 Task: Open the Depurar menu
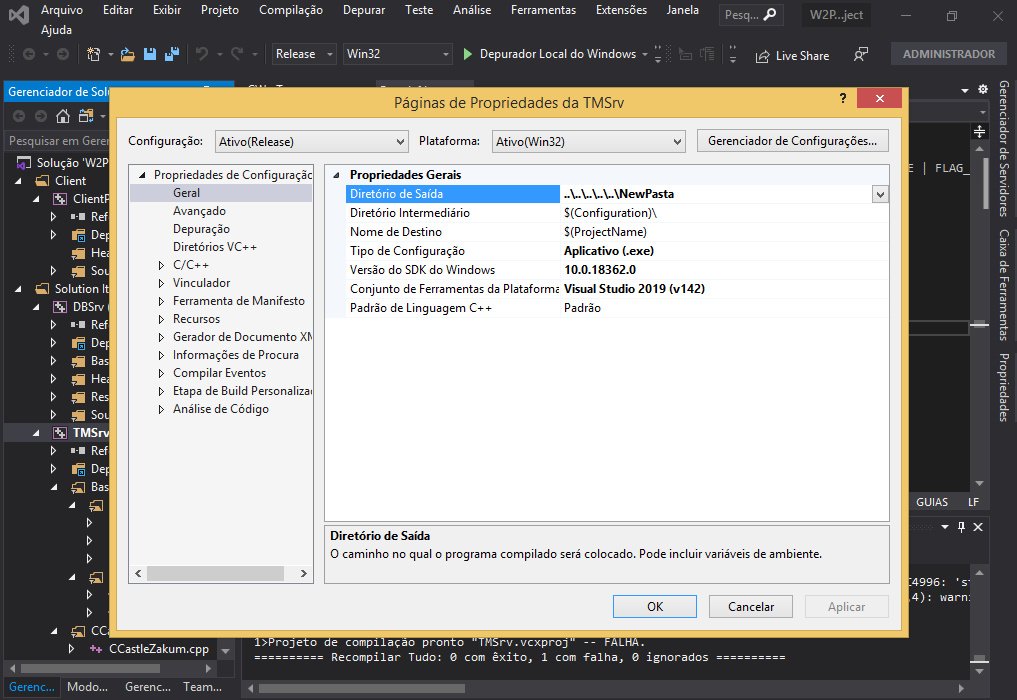tap(364, 10)
